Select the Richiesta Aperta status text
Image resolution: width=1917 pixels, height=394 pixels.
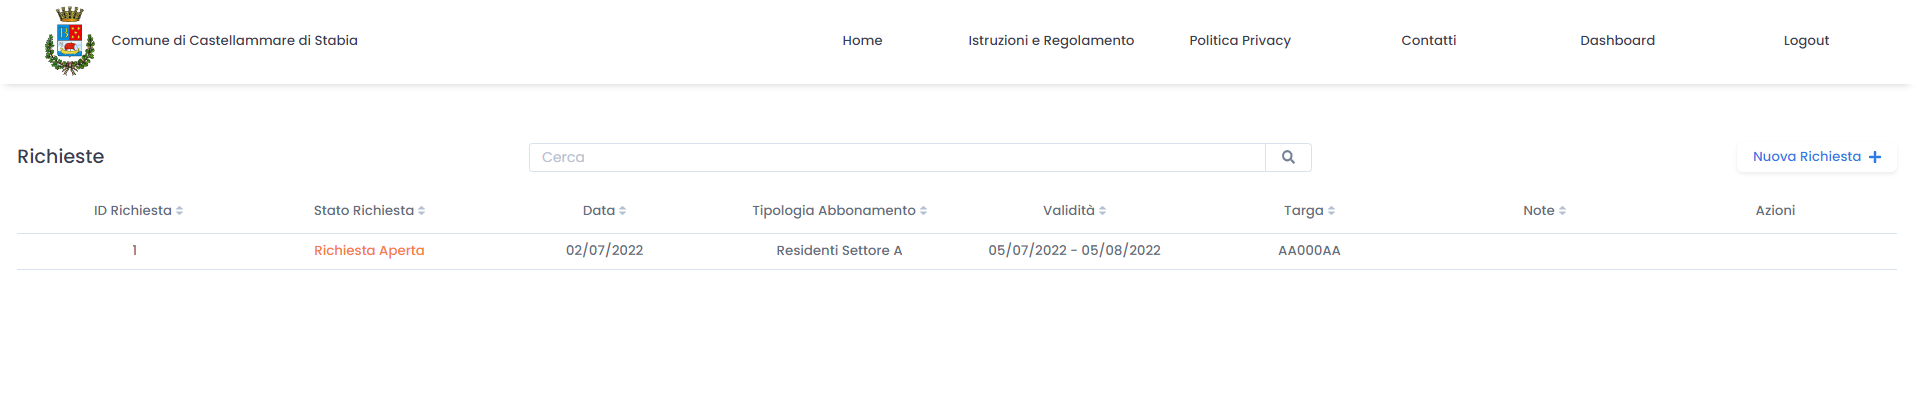coord(369,251)
